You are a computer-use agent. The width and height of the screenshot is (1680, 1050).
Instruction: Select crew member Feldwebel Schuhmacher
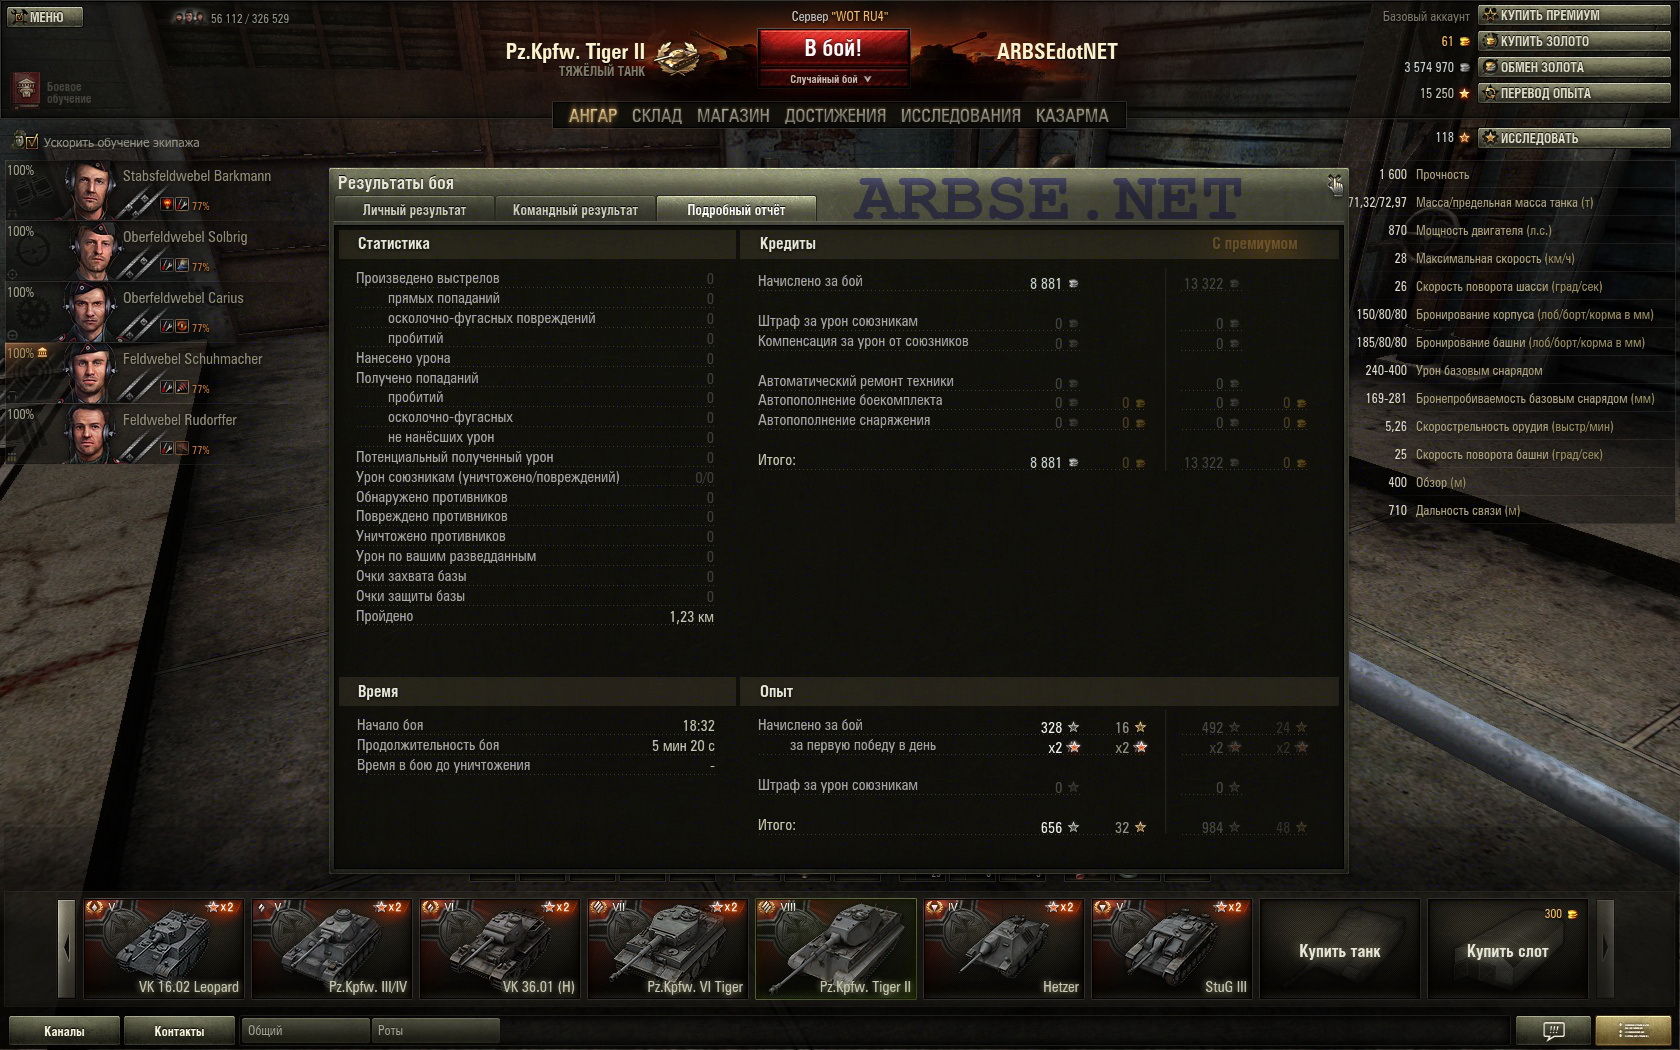pyautogui.click(x=165, y=372)
